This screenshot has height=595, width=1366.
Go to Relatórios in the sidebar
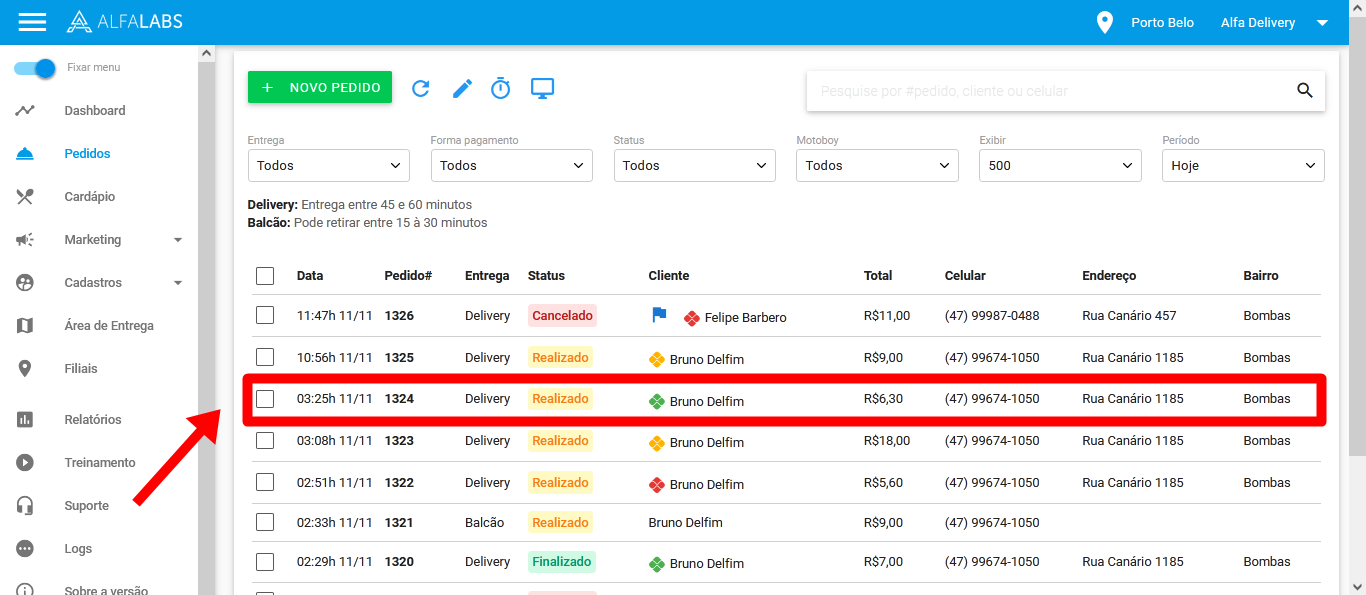pos(92,420)
